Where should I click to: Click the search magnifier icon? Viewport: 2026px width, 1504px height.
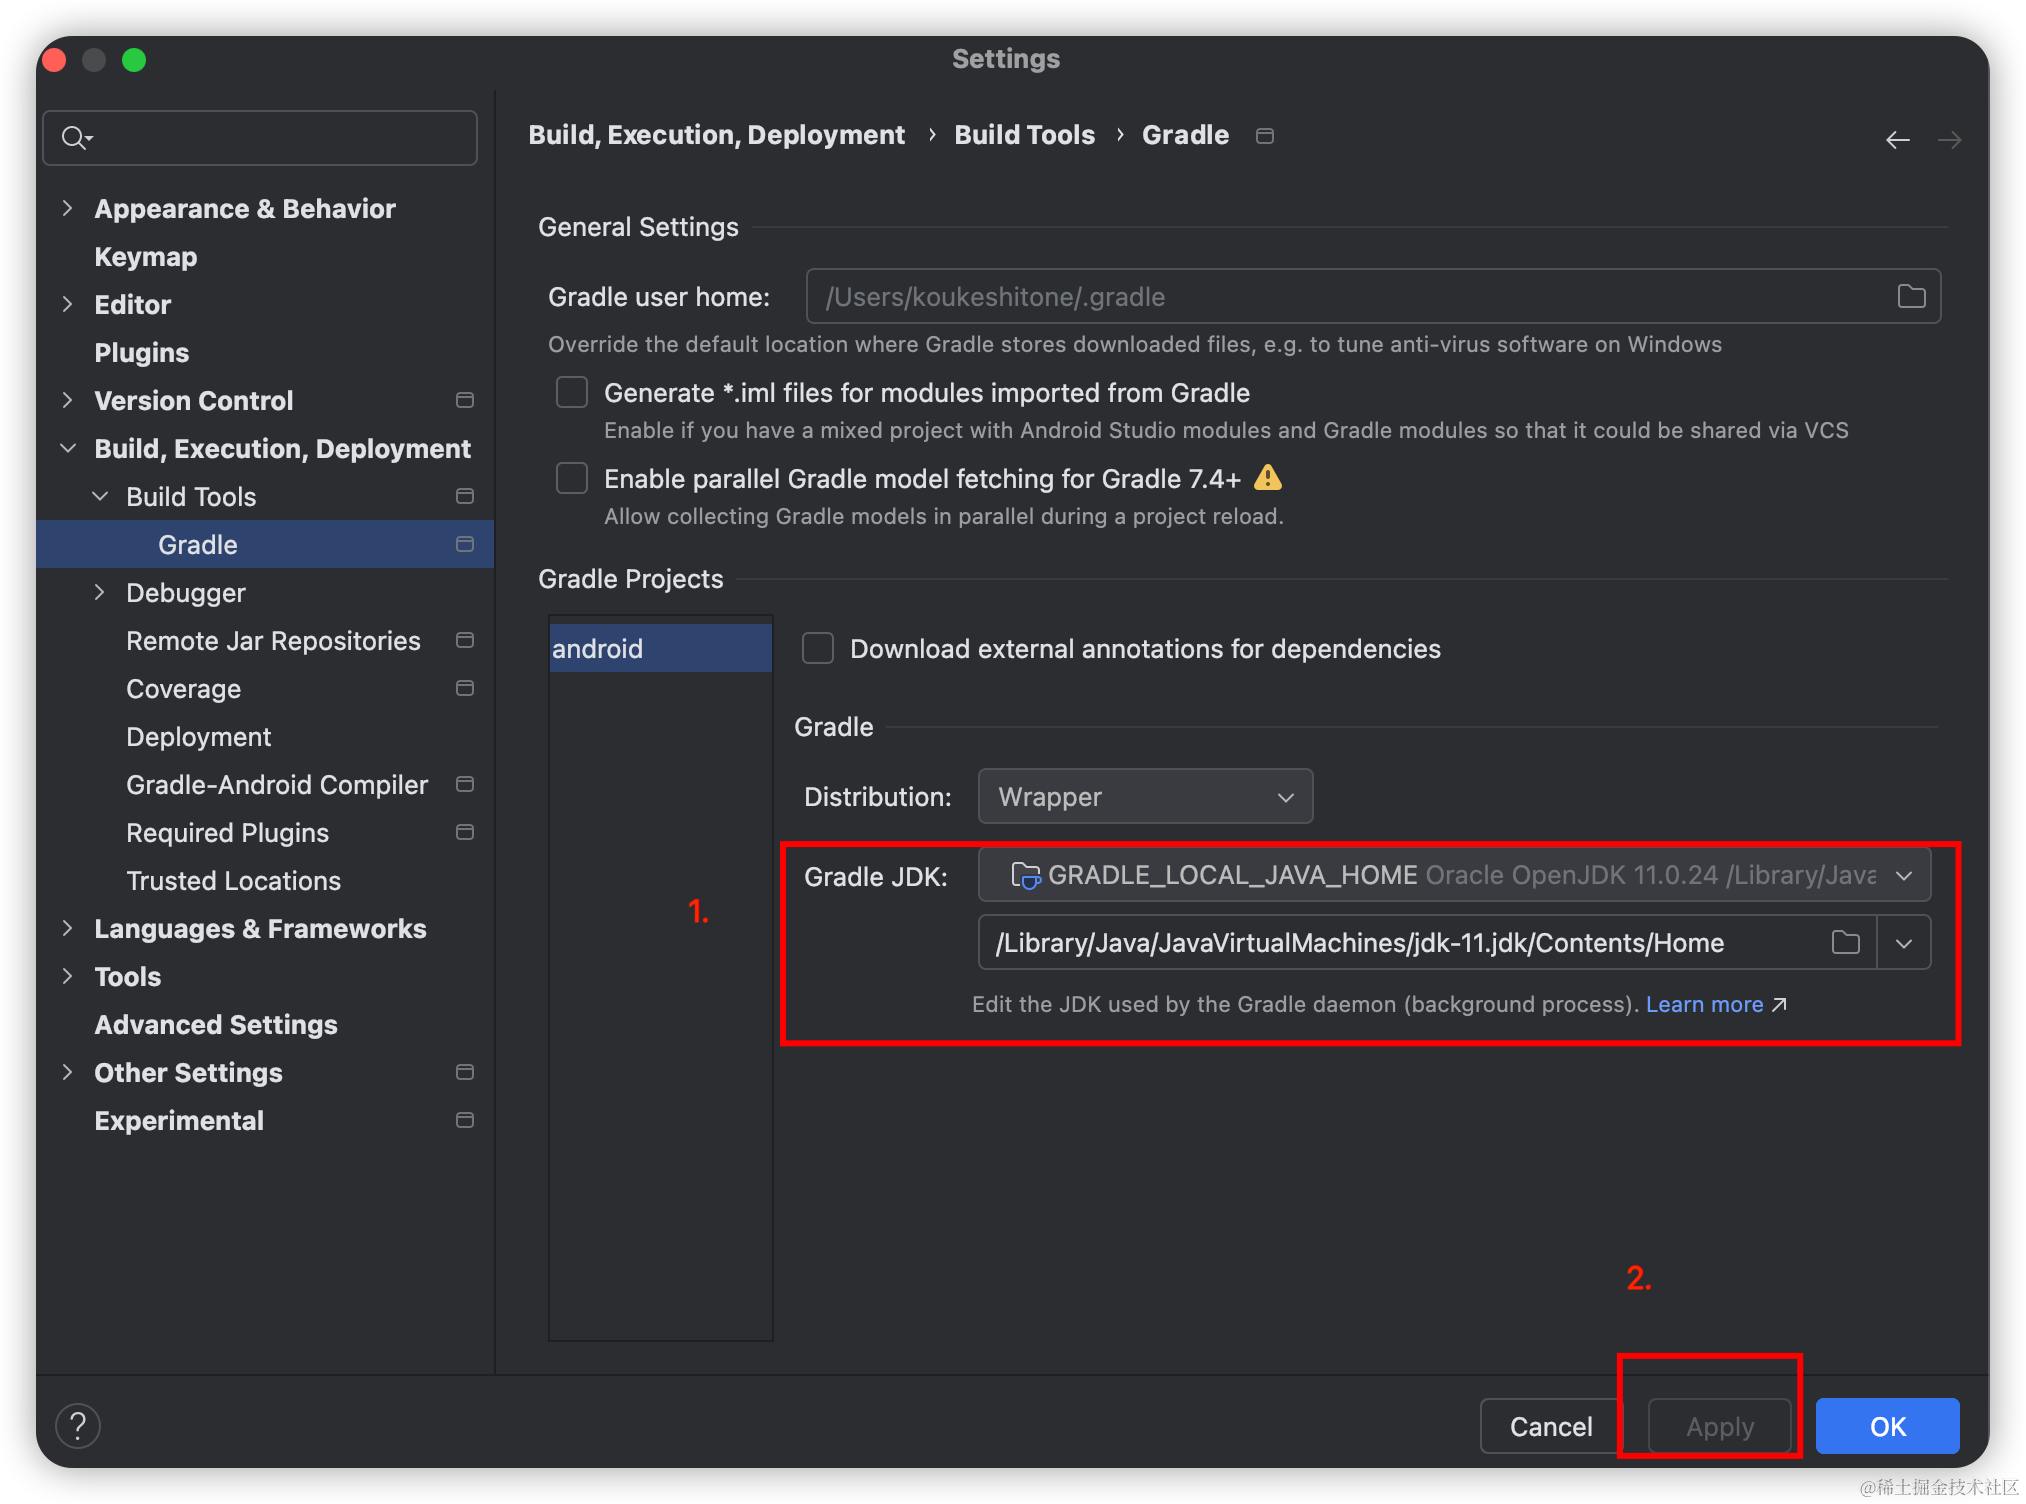pos(75,138)
